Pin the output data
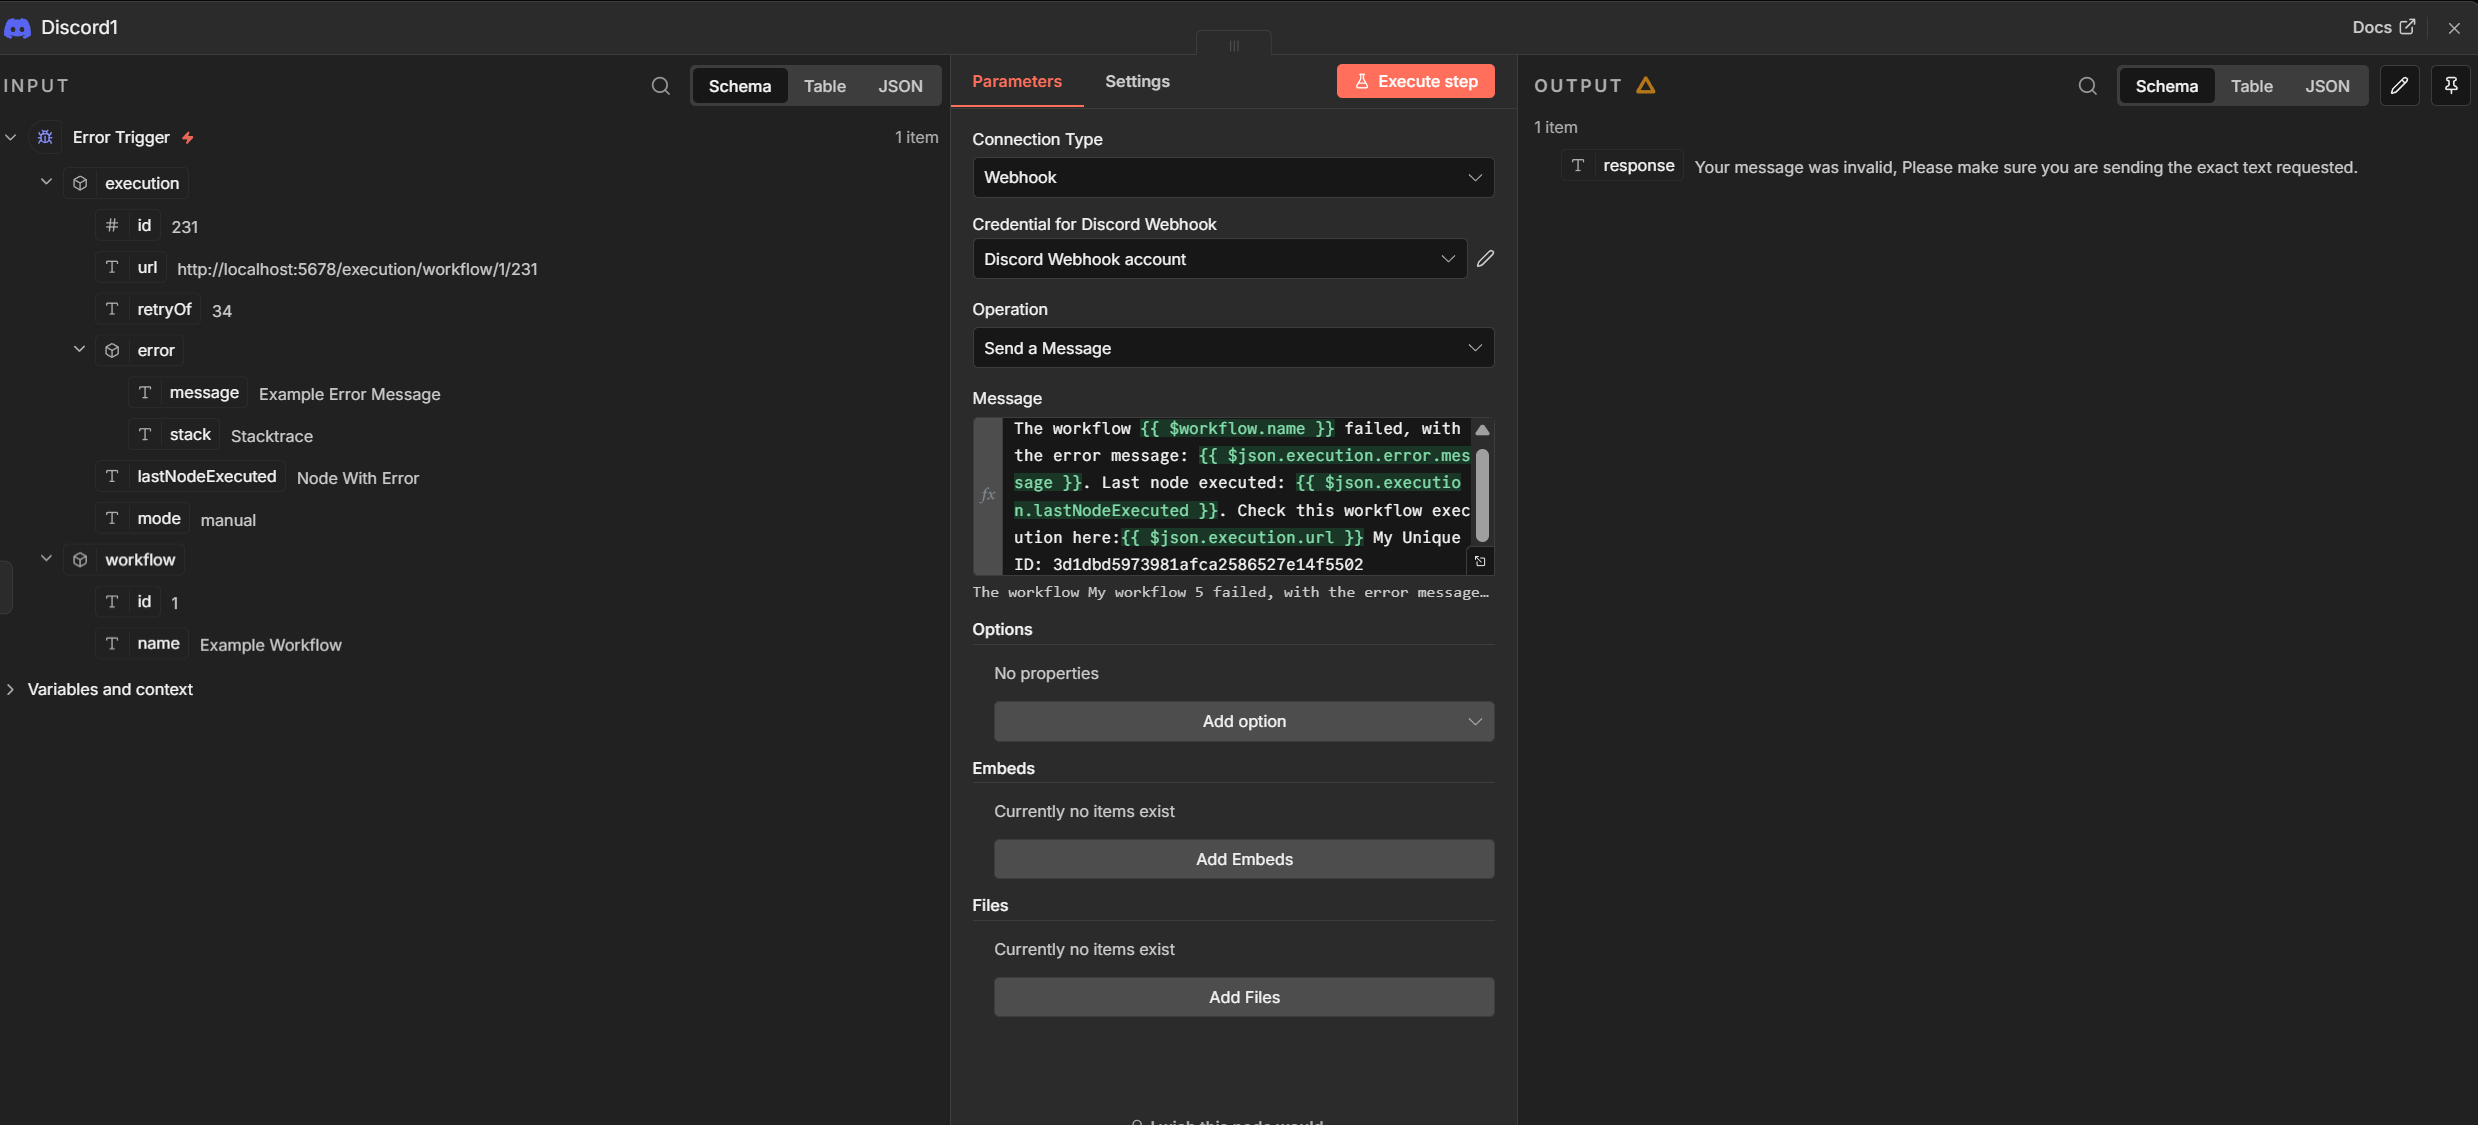Screen dimensions: 2478x1125 [2450, 86]
